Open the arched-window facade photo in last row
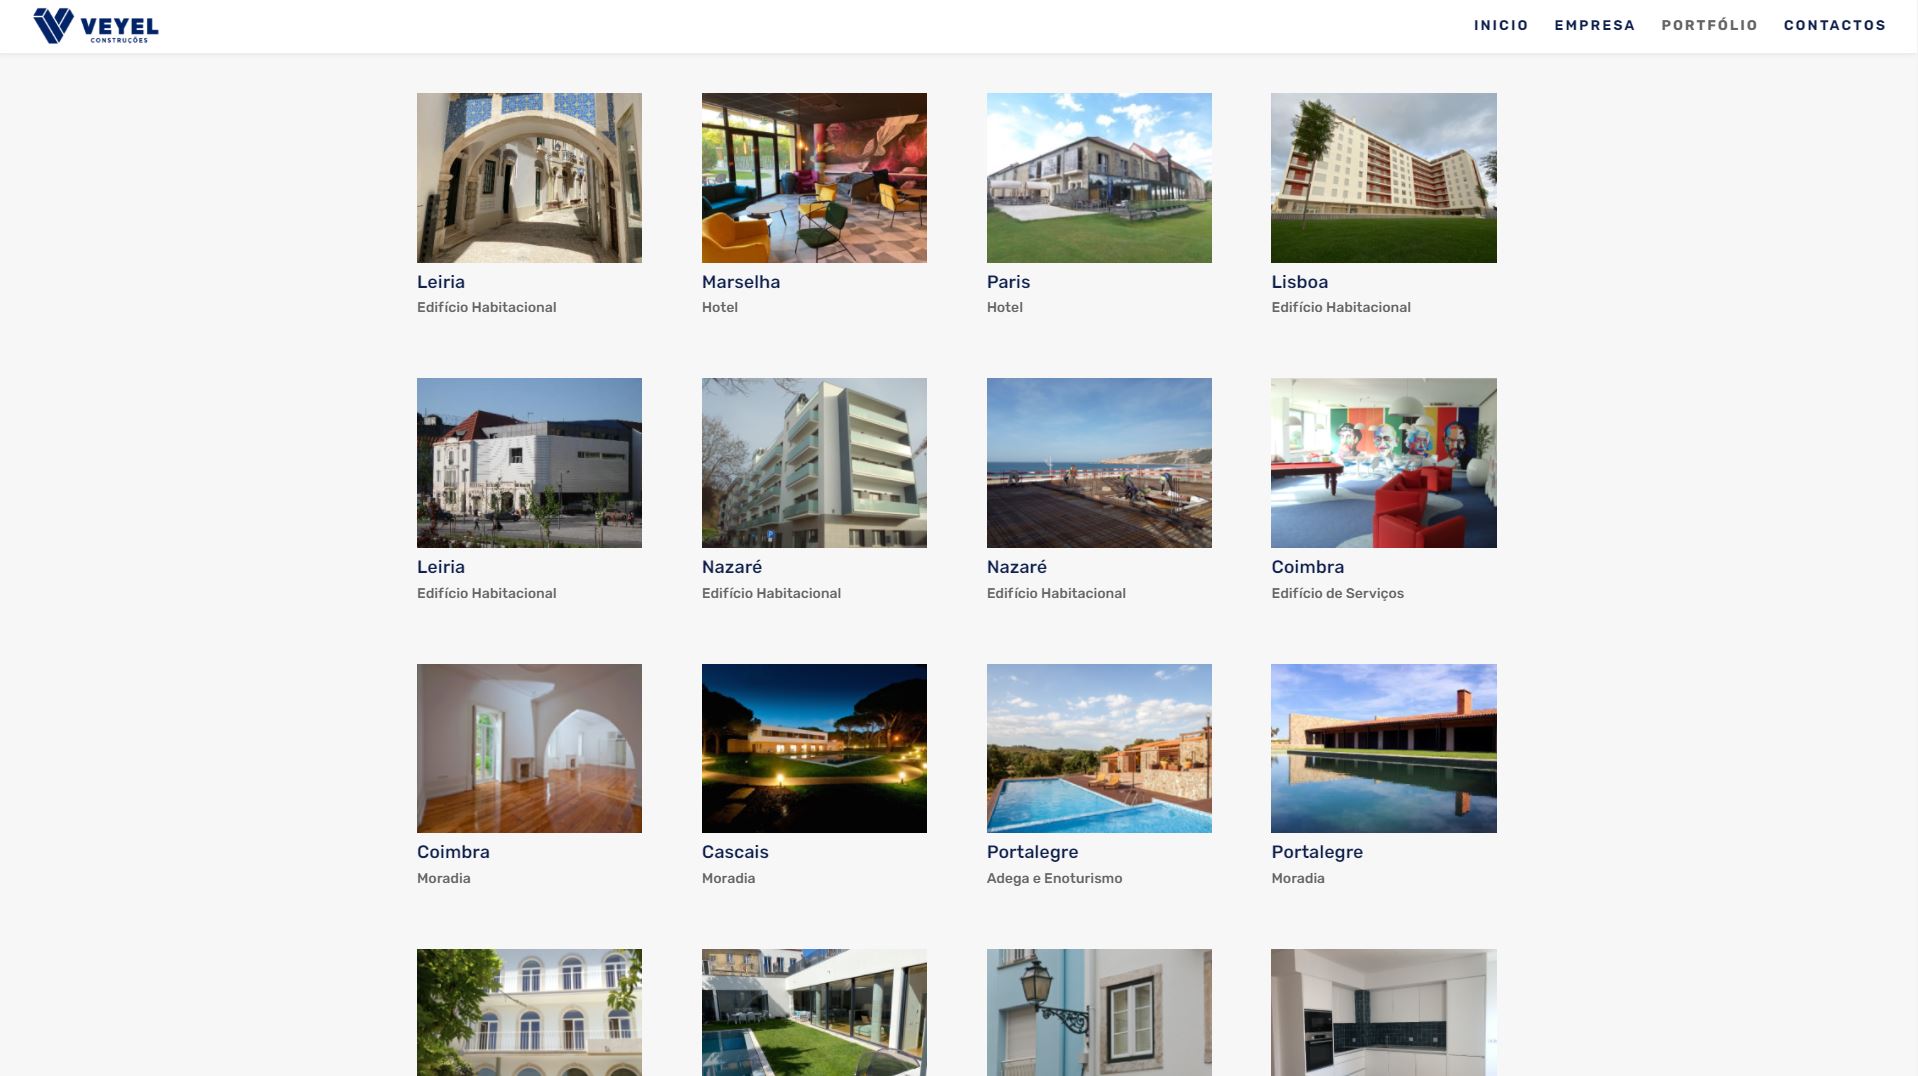This screenshot has height=1076, width=1918. point(529,1012)
